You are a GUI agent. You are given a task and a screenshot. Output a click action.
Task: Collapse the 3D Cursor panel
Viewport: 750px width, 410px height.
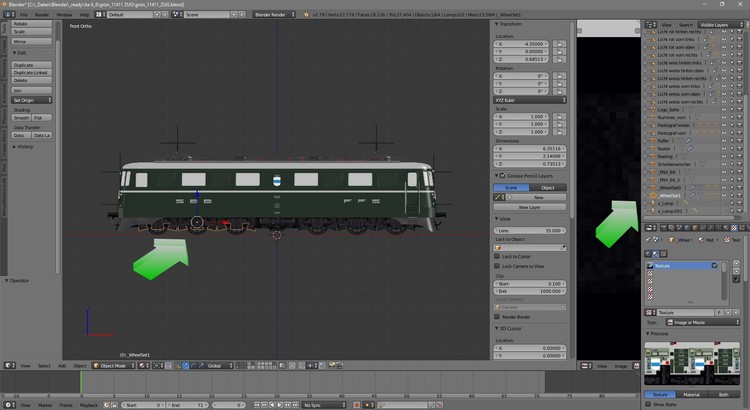point(508,329)
